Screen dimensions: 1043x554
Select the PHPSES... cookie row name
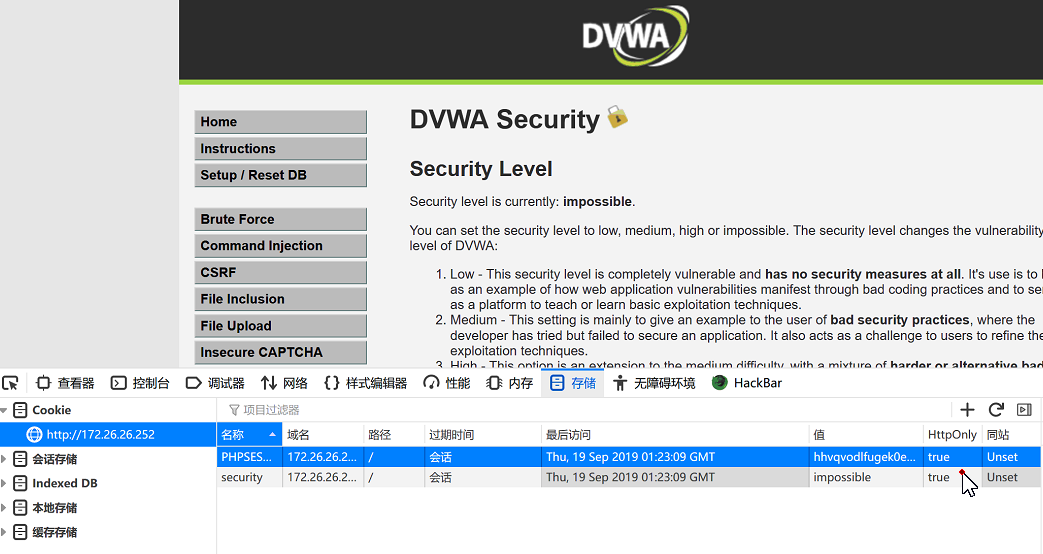(x=247, y=457)
